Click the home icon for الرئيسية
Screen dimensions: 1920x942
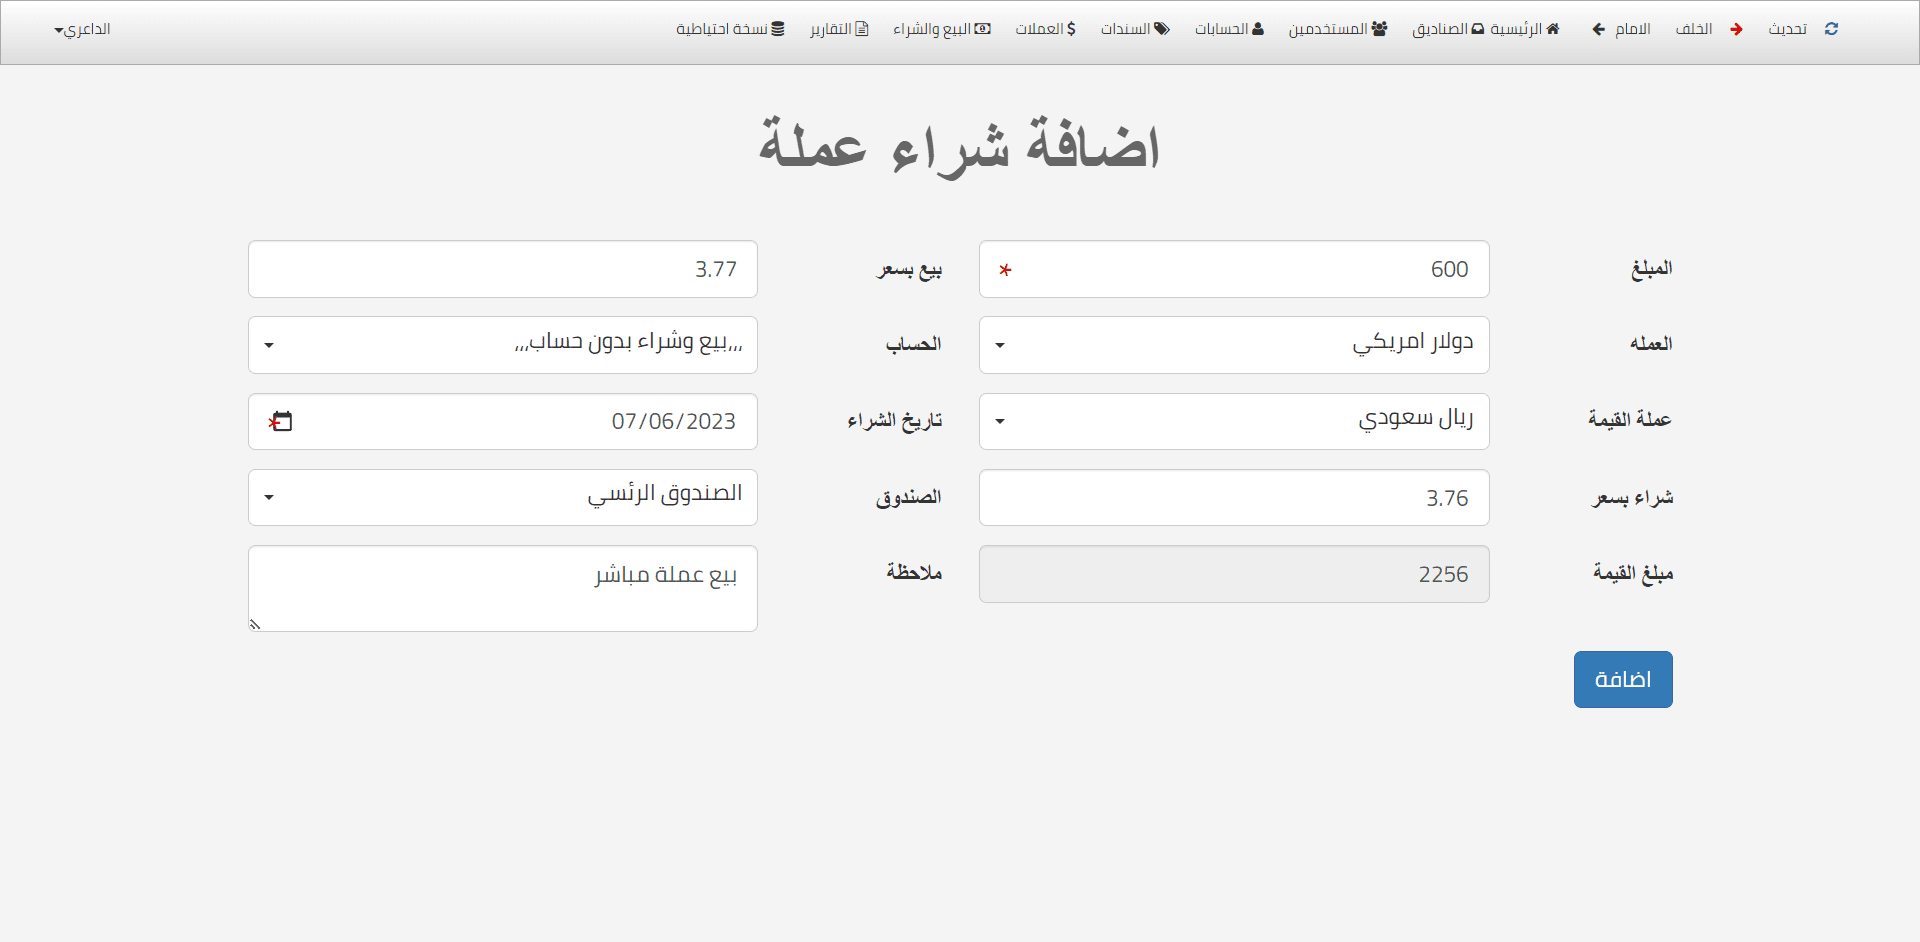1553,29
